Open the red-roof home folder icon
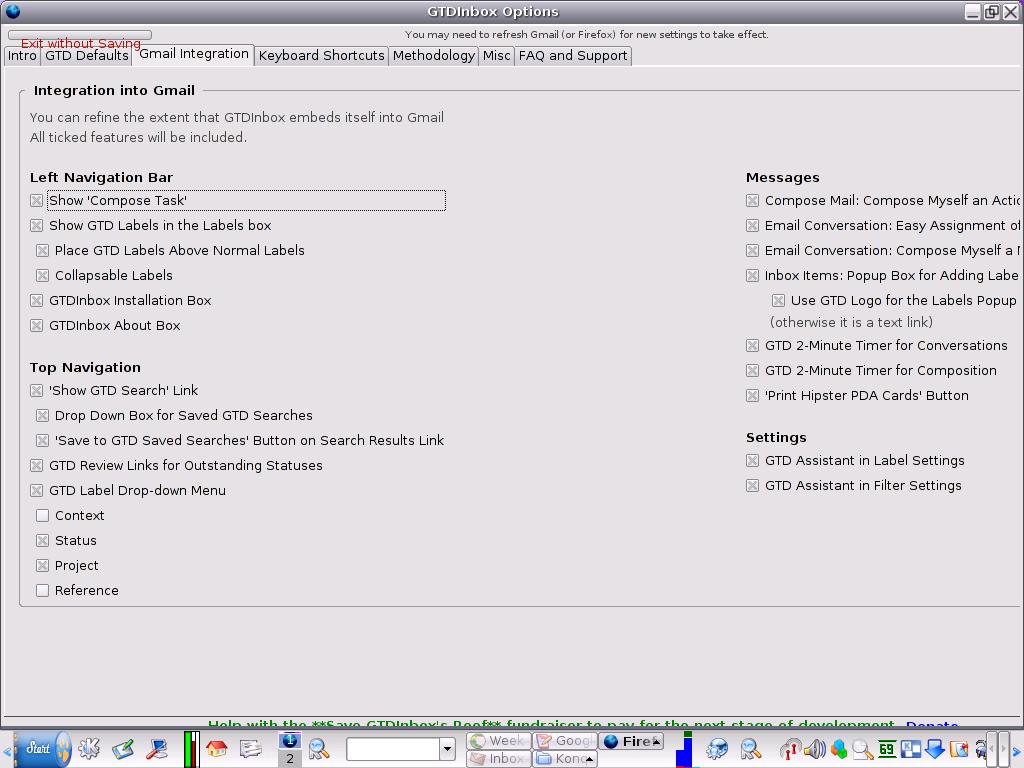This screenshot has width=1024, height=768. point(217,748)
